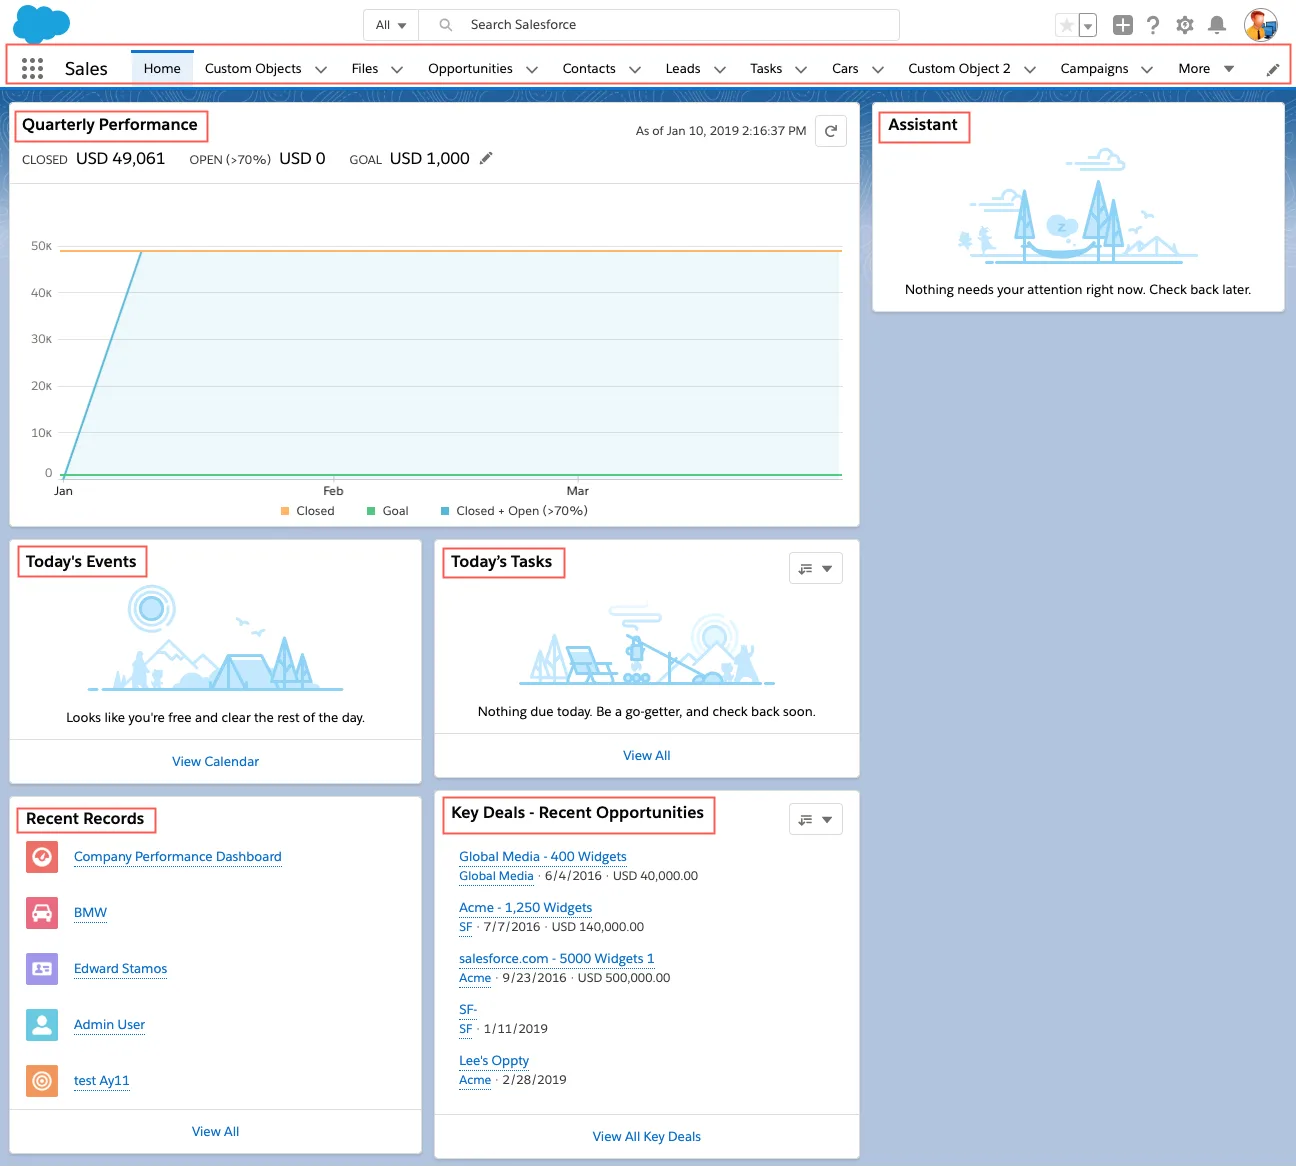Expand the Opportunities tab chevron
This screenshot has height=1168, width=1296.
tap(532, 69)
